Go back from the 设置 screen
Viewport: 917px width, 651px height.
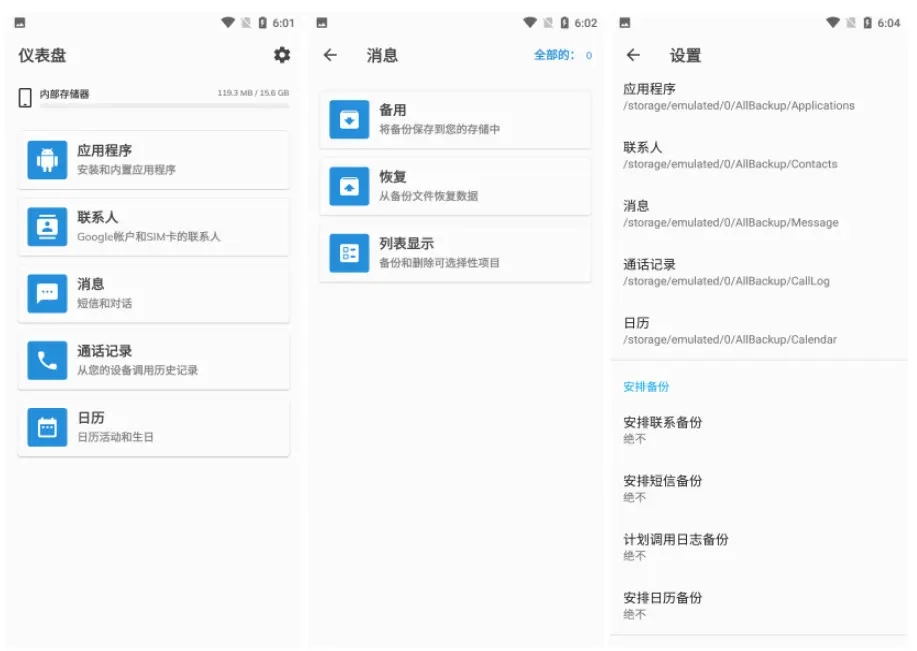633,56
